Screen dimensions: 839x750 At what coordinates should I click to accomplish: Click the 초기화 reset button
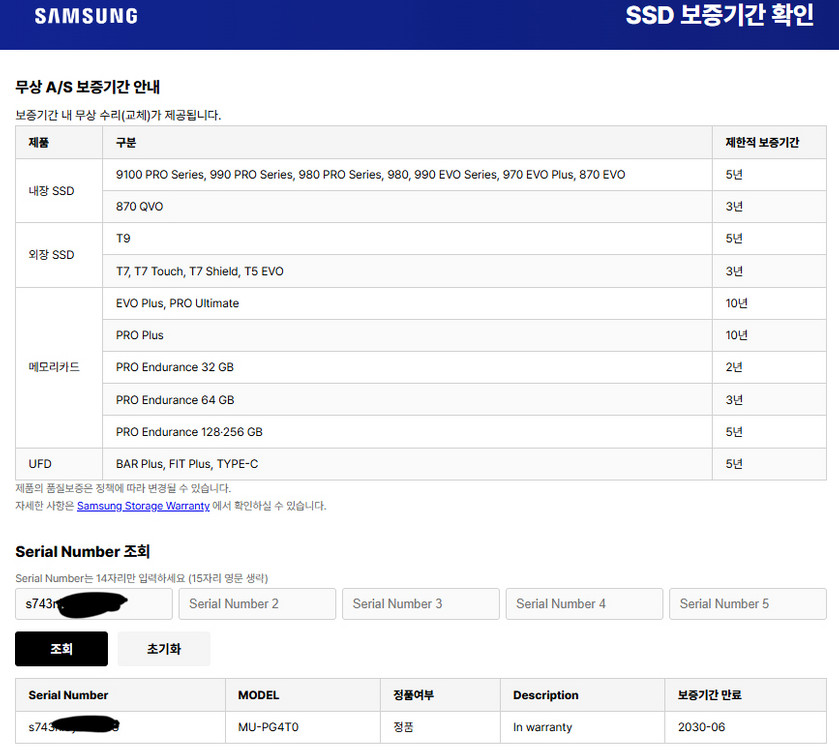tap(164, 648)
